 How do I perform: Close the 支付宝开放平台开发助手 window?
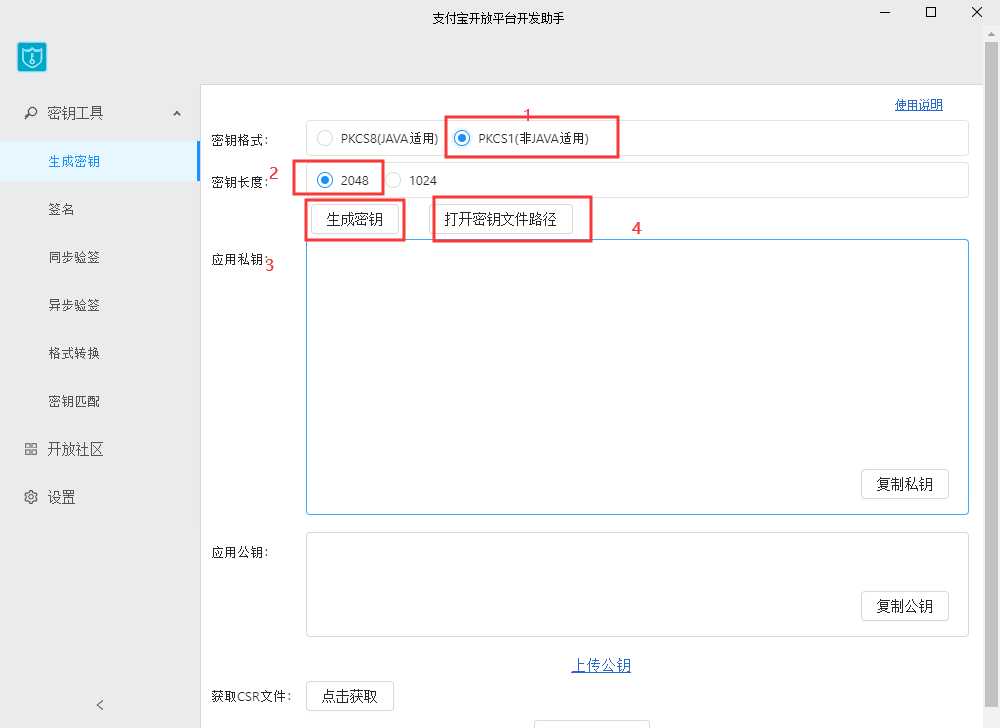pos(976,12)
